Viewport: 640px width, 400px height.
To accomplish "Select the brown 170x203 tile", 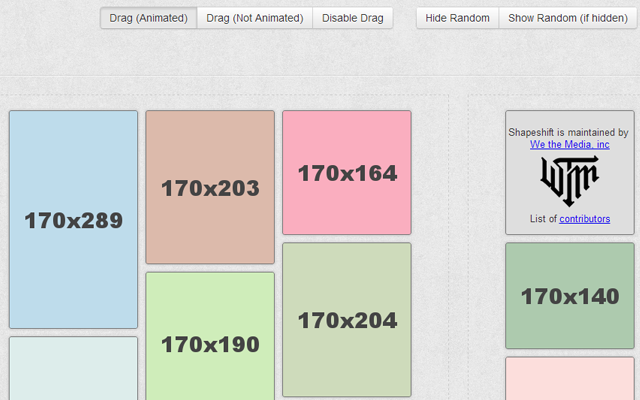I will coord(210,230).
